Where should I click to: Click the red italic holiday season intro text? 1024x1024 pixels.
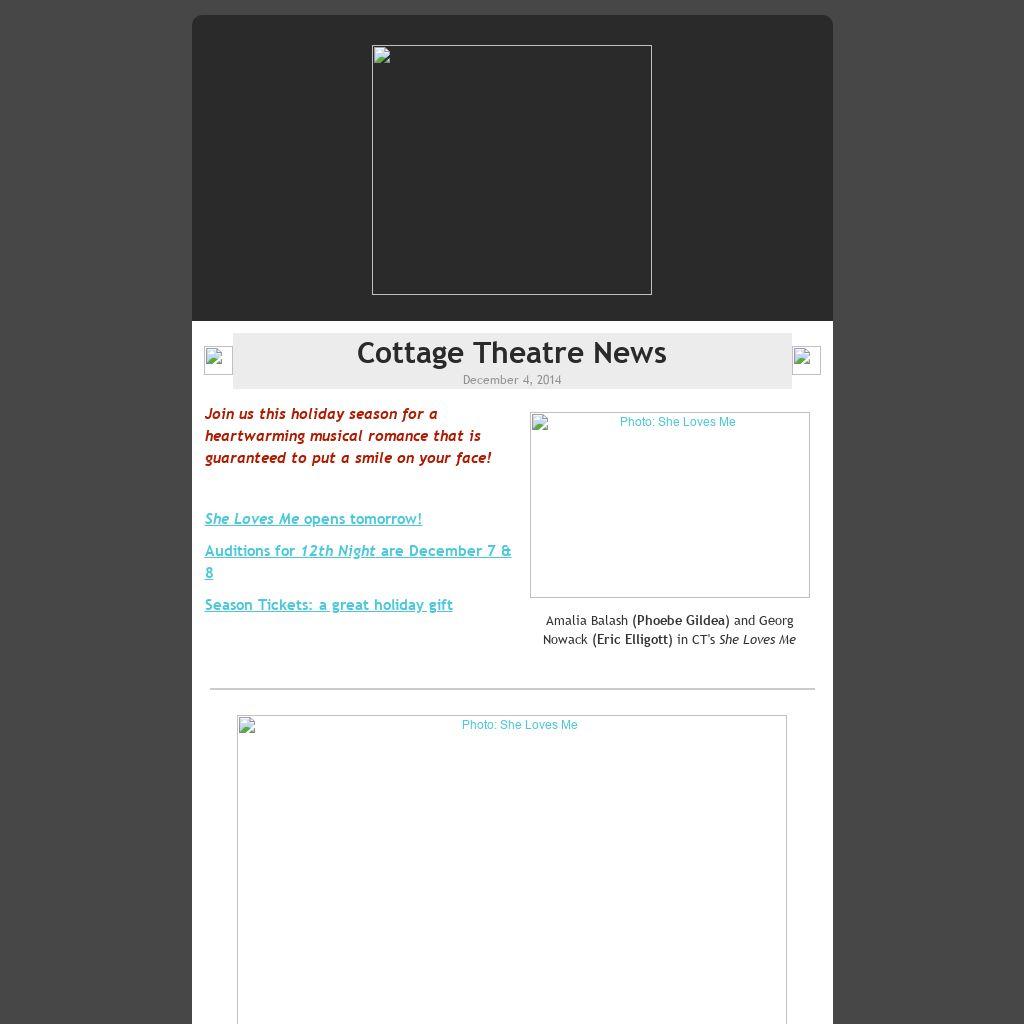point(347,436)
